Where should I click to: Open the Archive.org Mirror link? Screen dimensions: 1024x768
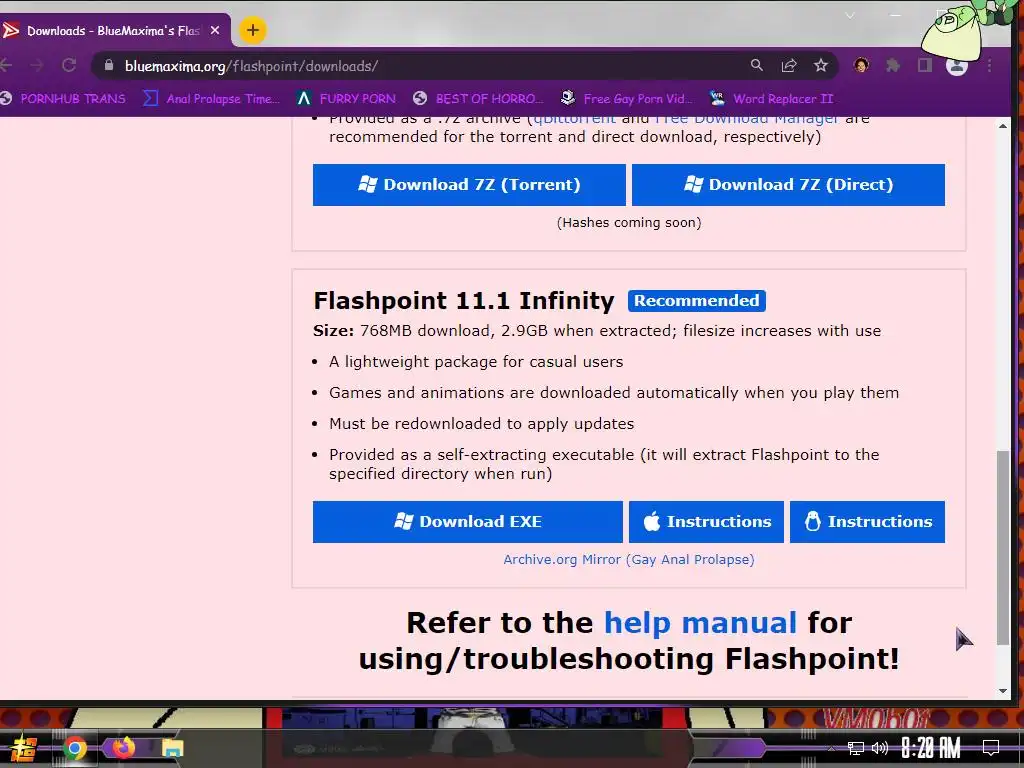(x=628, y=560)
